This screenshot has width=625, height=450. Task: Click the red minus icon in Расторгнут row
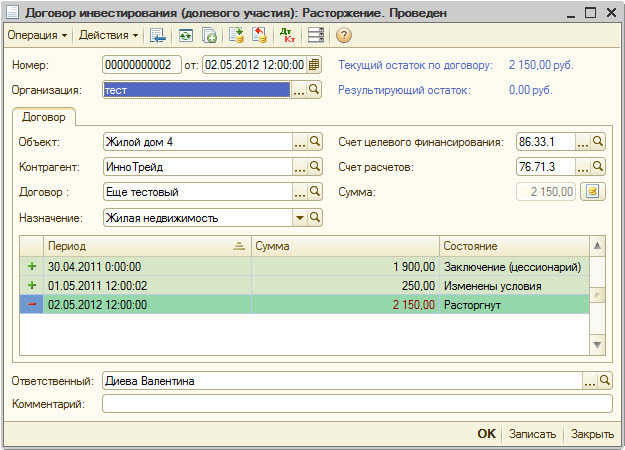click(32, 305)
